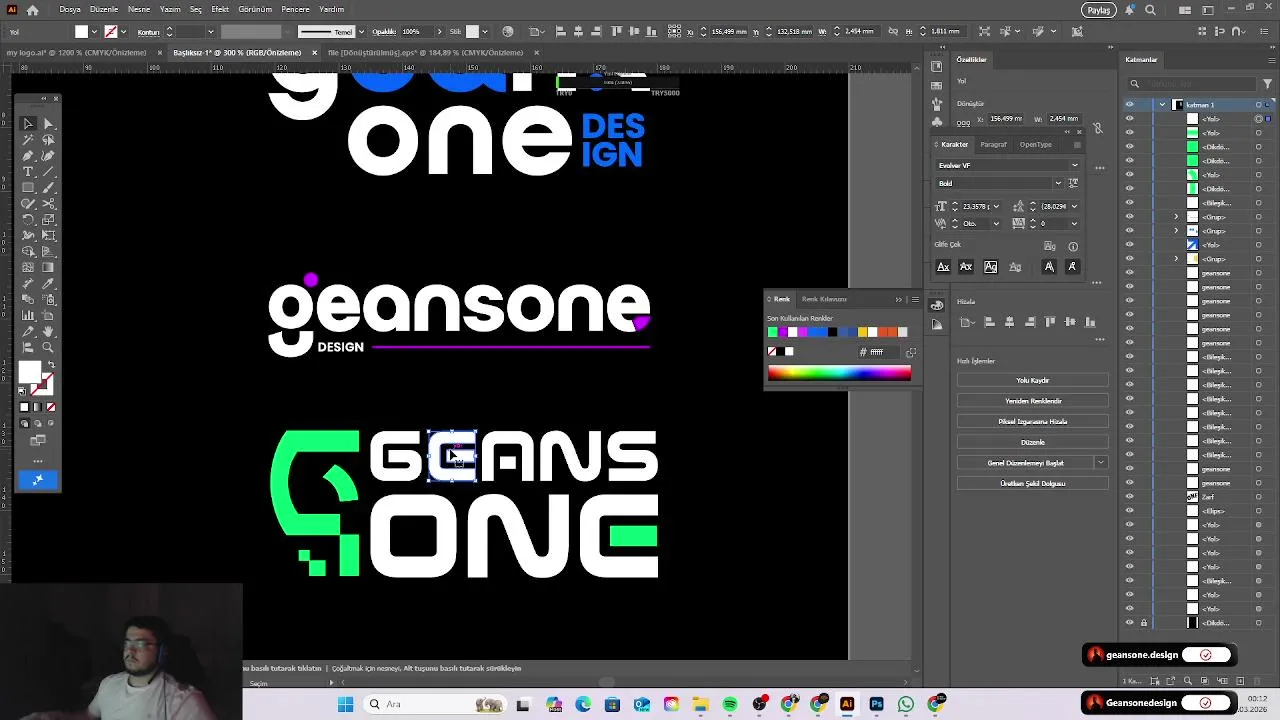This screenshot has height=720, width=1280.
Task: Click the Yeniden Renklendir button
Action: [1032, 401]
